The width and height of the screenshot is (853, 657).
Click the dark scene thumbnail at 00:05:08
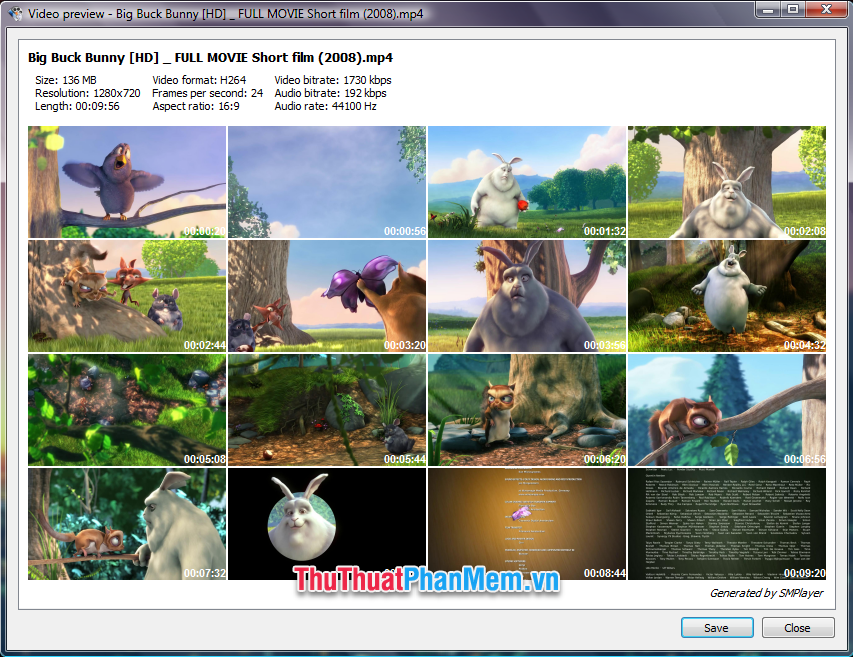[127, 410]
